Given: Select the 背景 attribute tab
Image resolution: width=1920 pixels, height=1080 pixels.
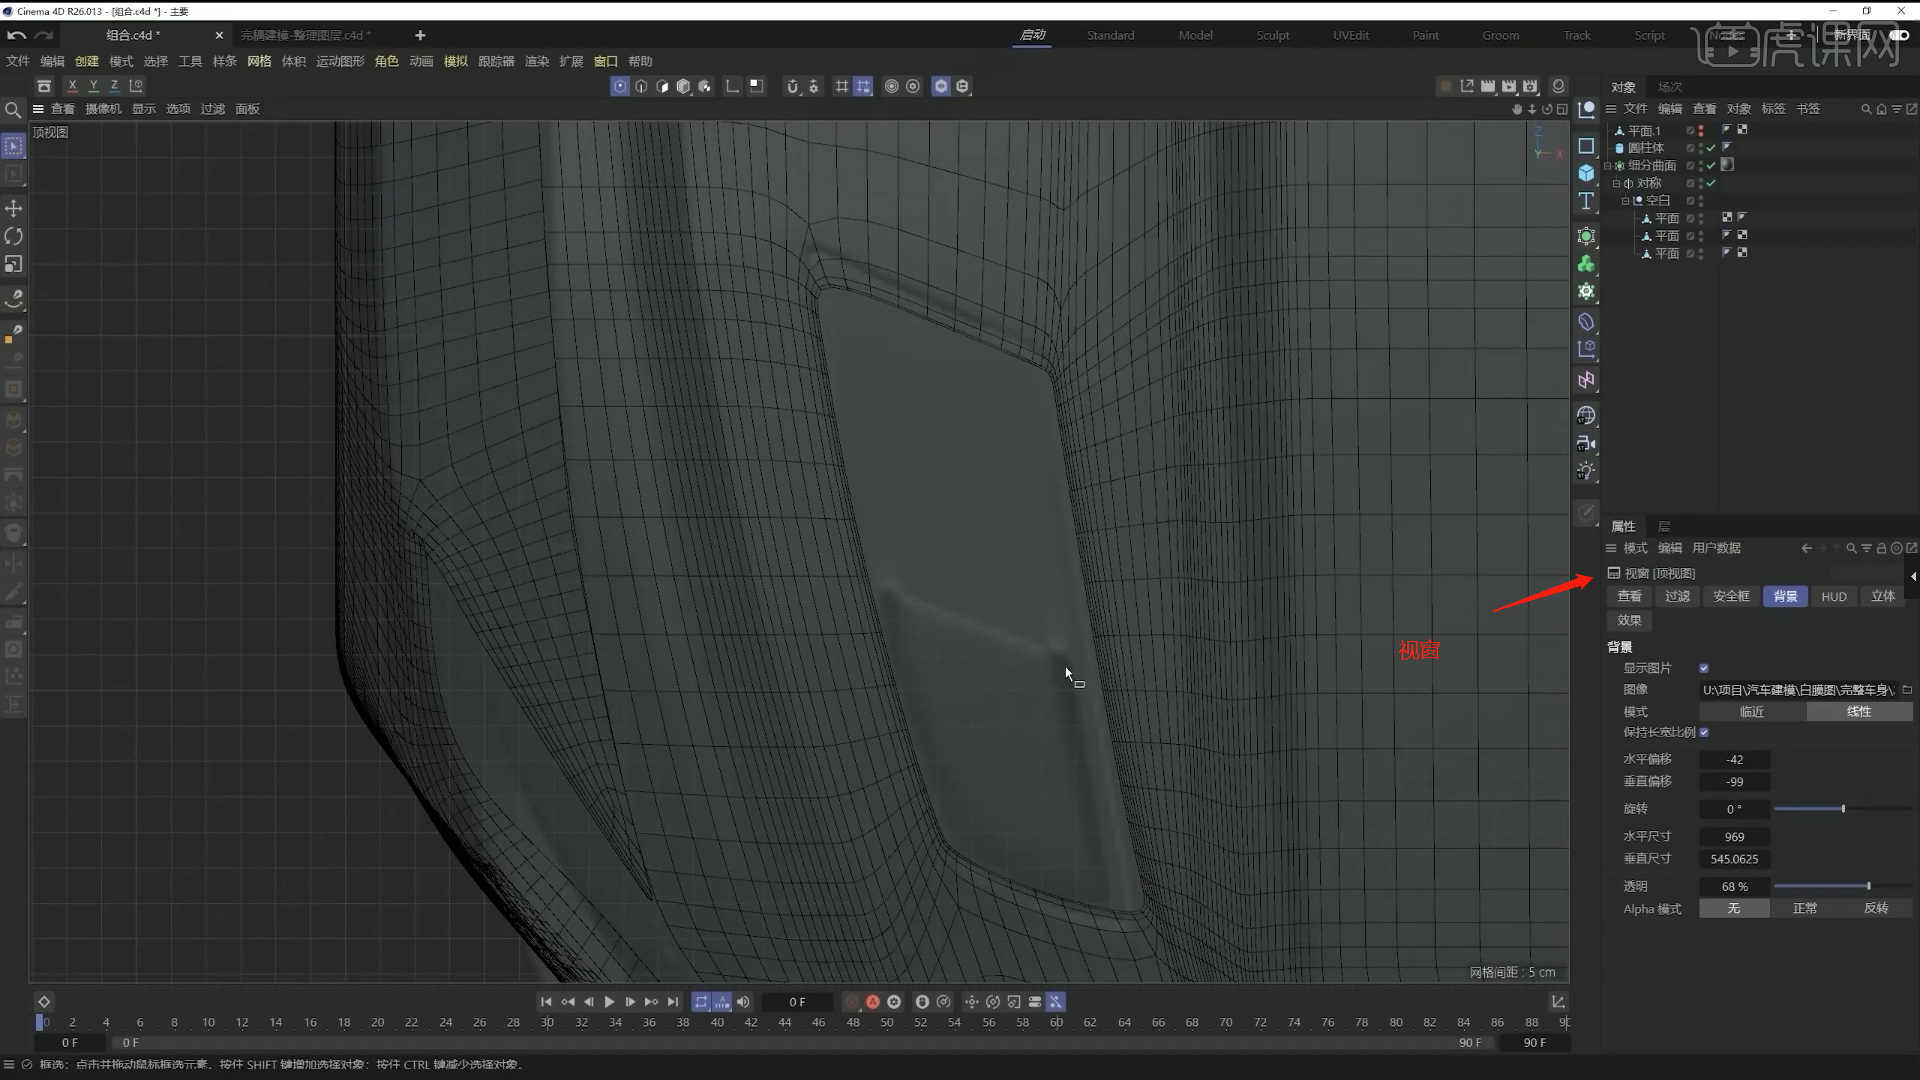Looking at the screenshot, I should click(x=1785, y=597).
